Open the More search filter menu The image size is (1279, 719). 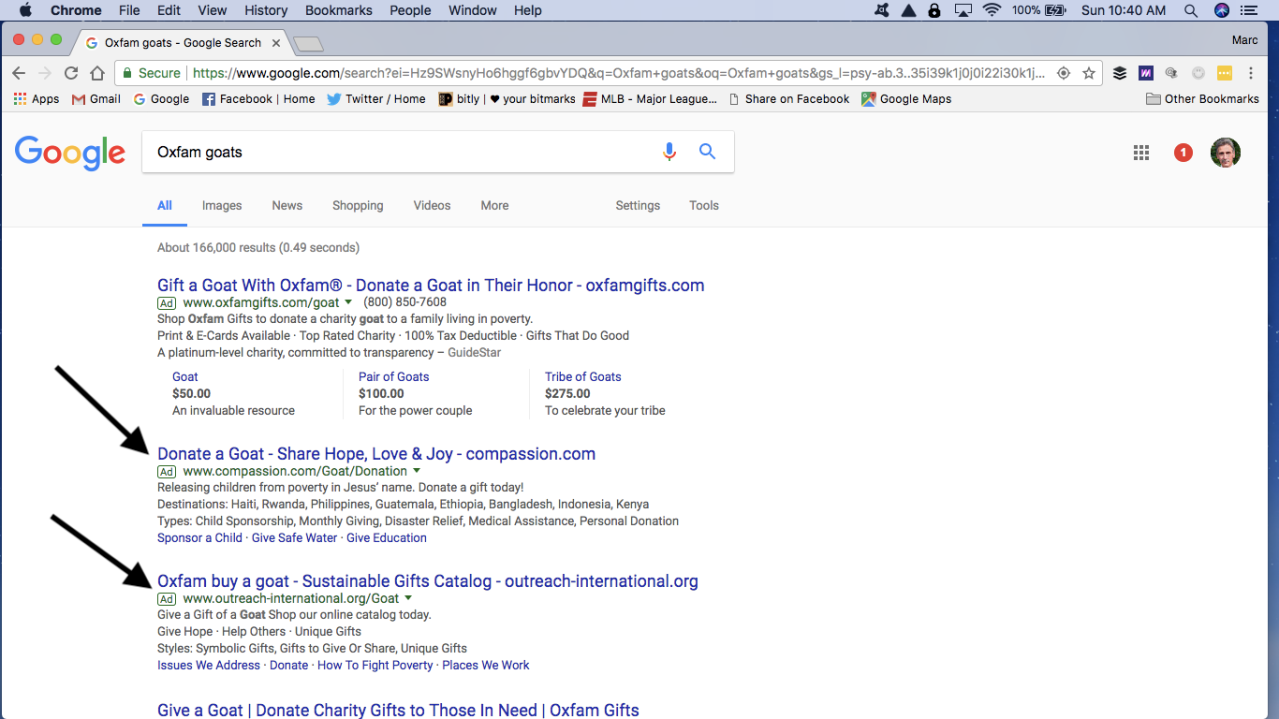tap(494, 205)
